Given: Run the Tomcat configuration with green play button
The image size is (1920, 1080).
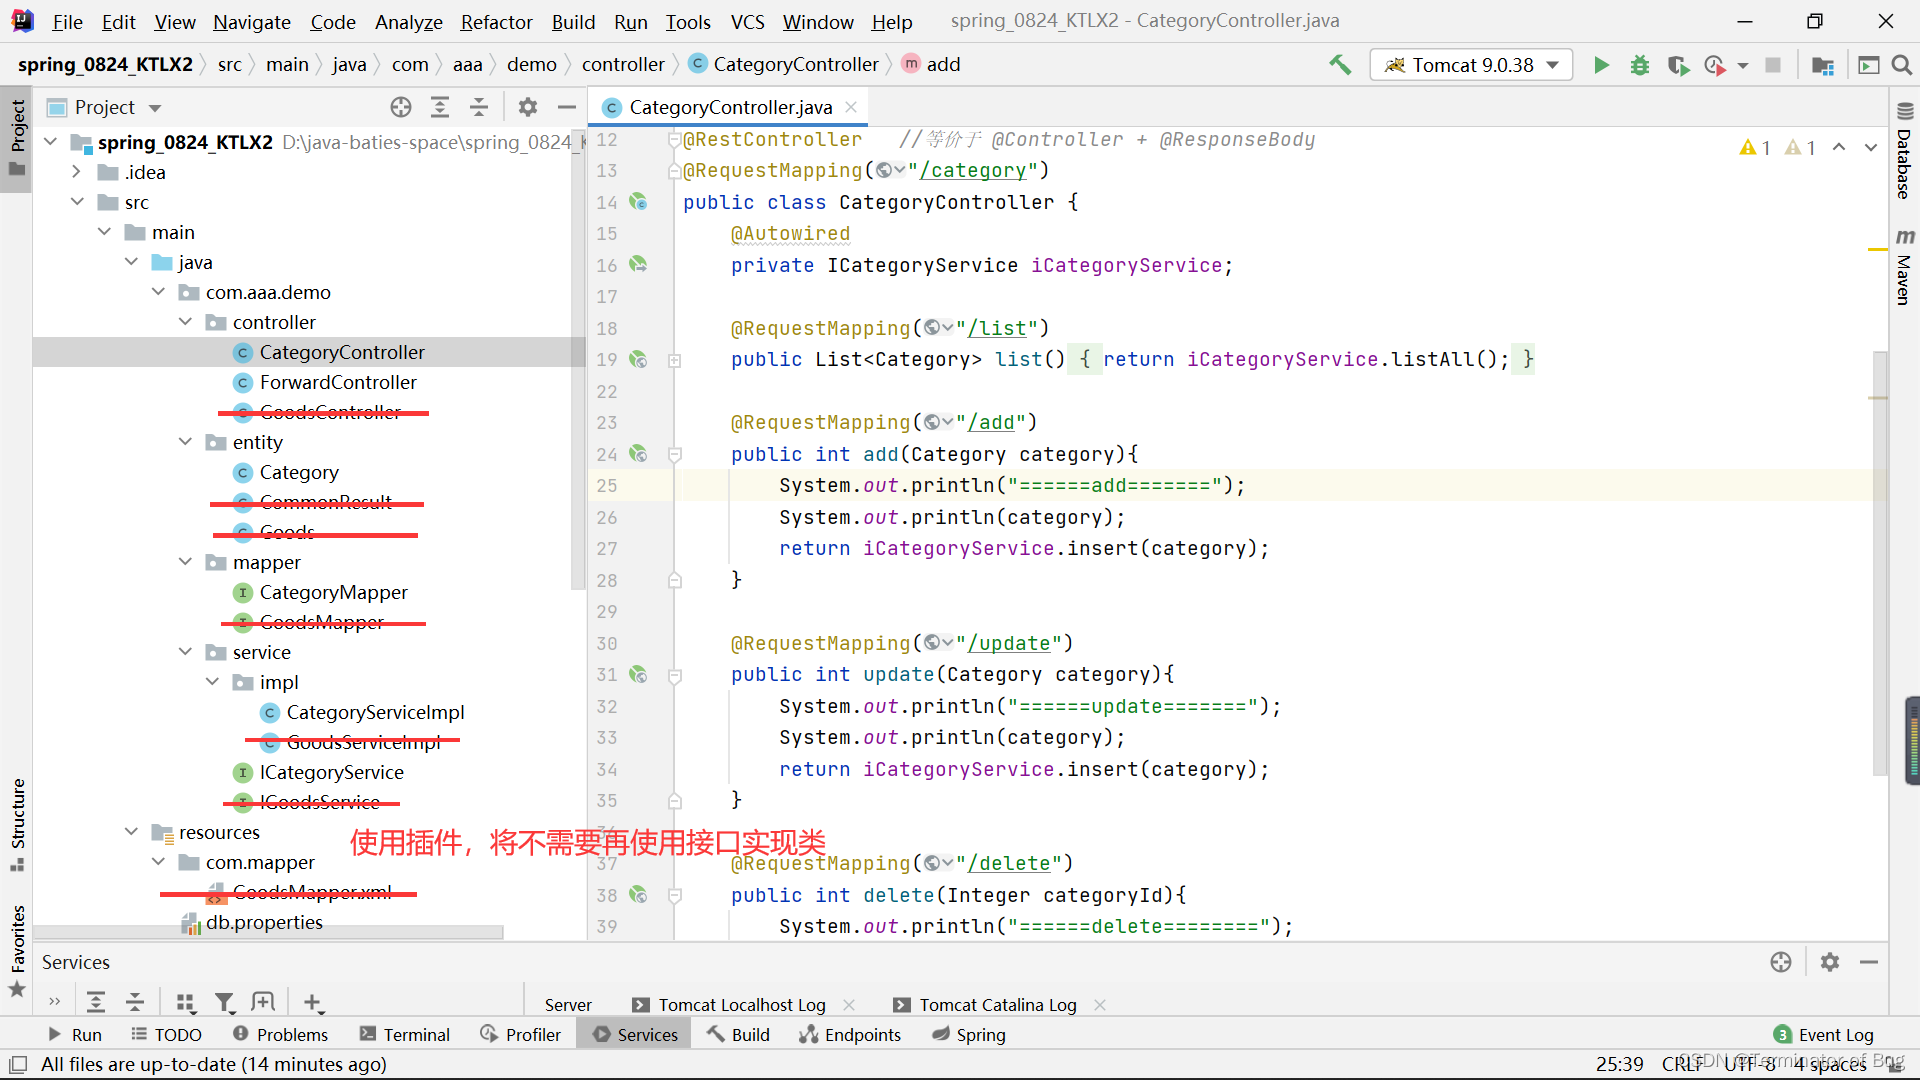Looking at the screenshot, I should [1601, 65].
